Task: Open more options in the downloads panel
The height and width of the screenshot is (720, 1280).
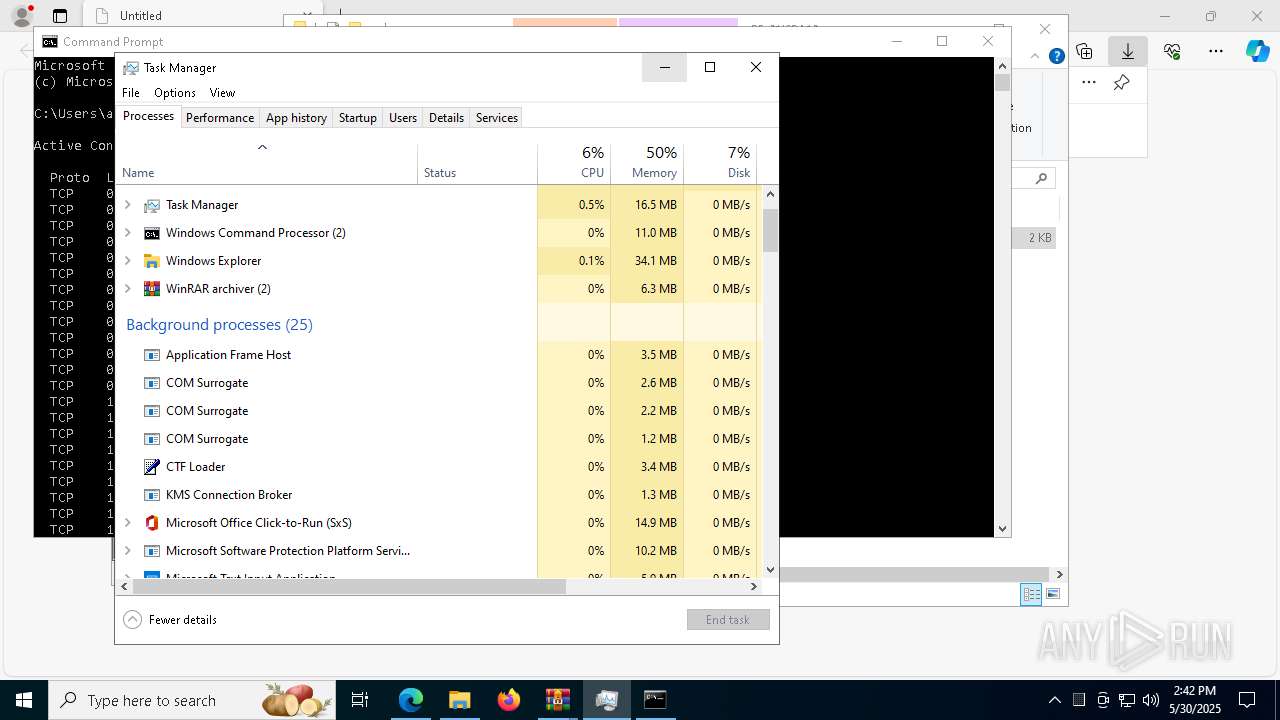Action: (1089, 82)
